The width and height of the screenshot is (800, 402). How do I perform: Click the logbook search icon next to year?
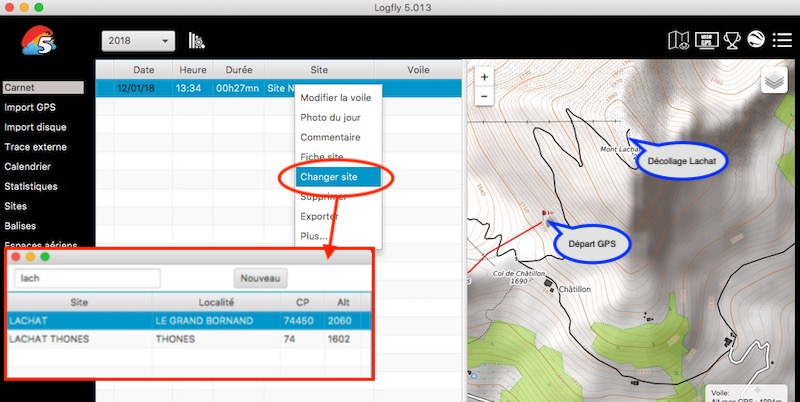point(197,41)
